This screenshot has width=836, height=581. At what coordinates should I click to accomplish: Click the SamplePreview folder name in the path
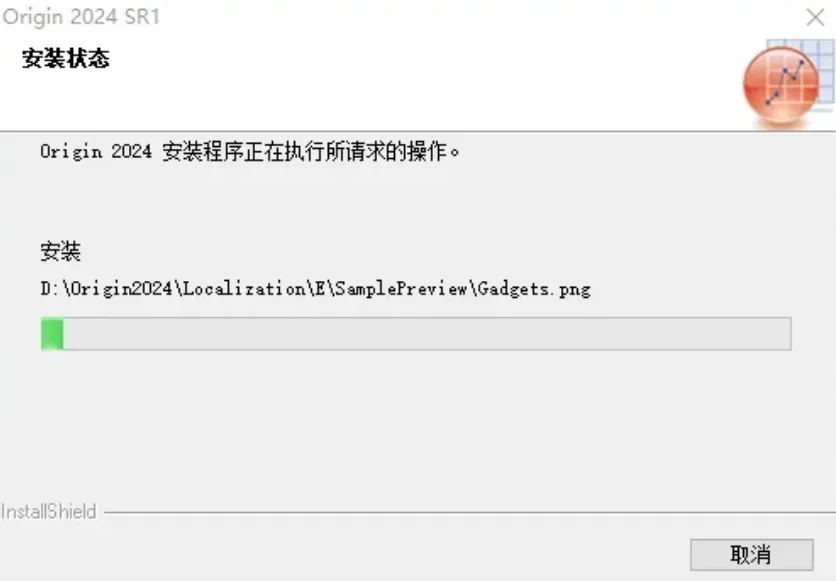click(401, 289)
